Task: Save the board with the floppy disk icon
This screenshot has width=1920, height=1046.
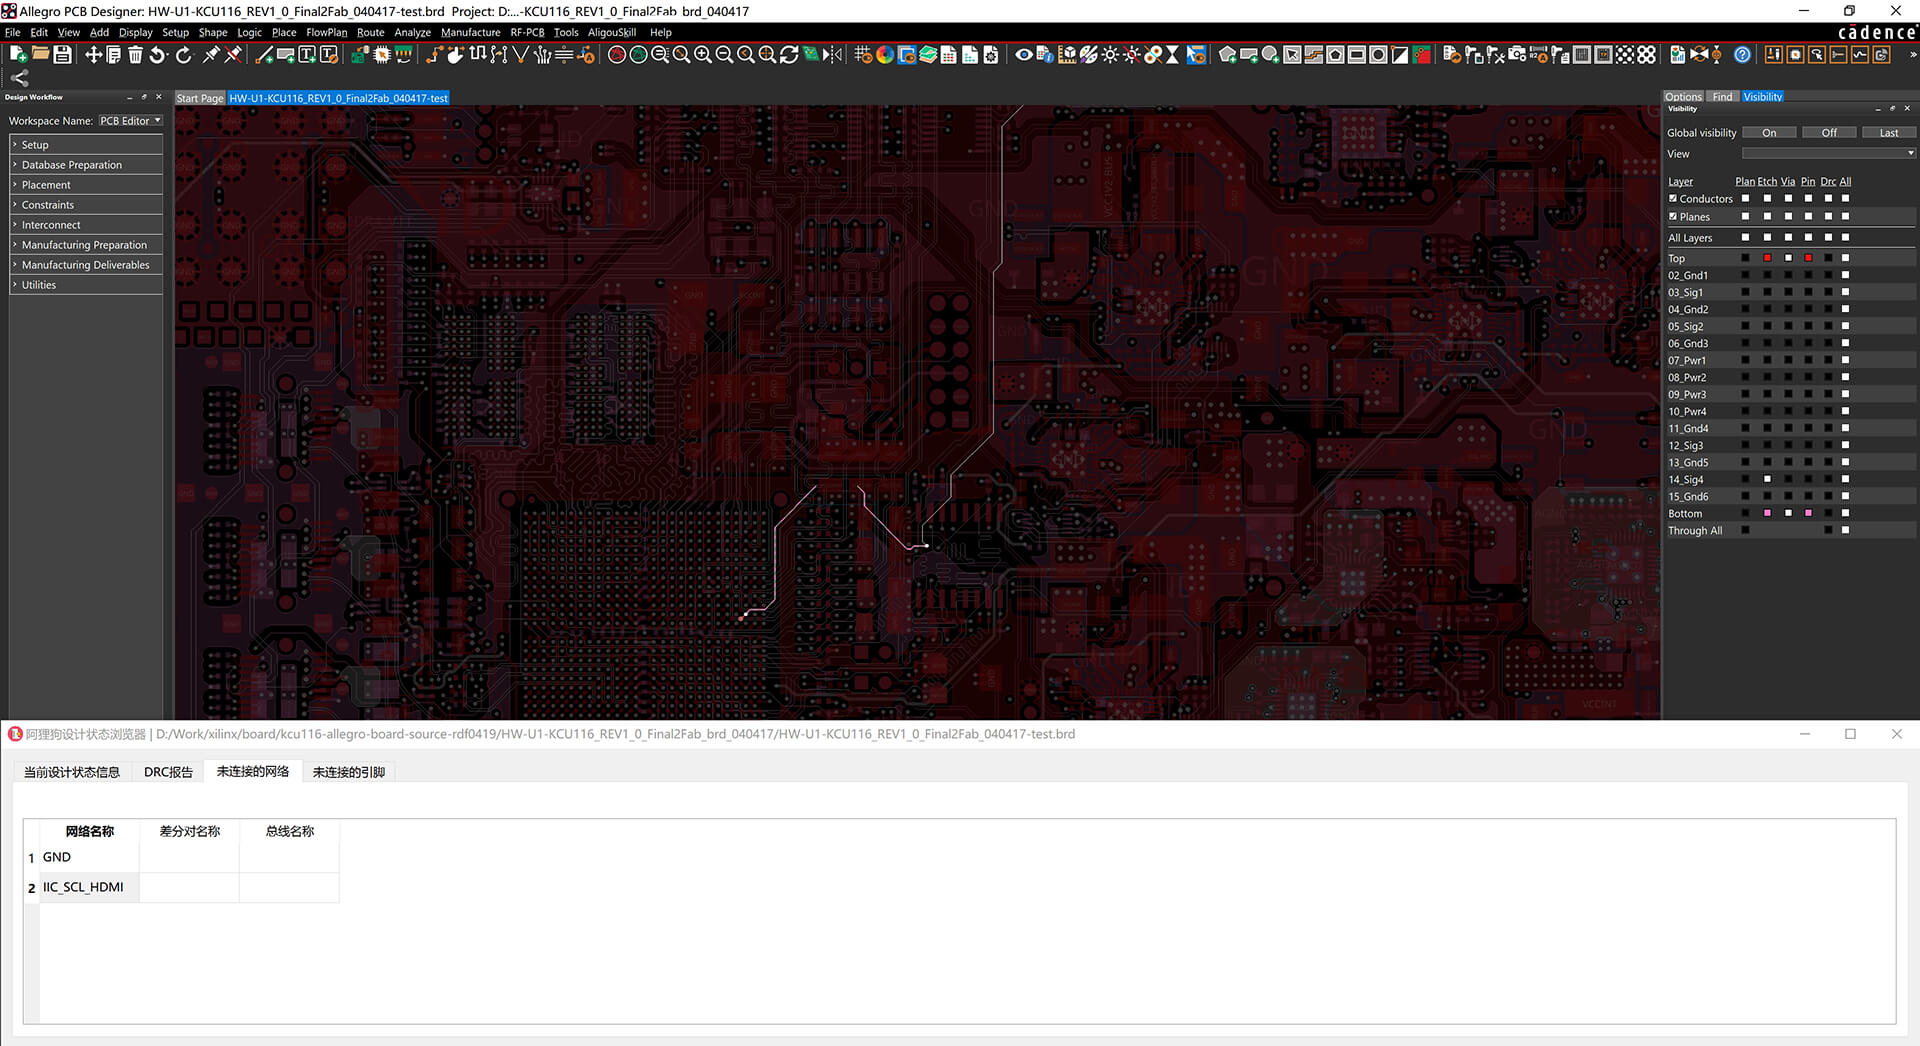Action: coord(62,54)
